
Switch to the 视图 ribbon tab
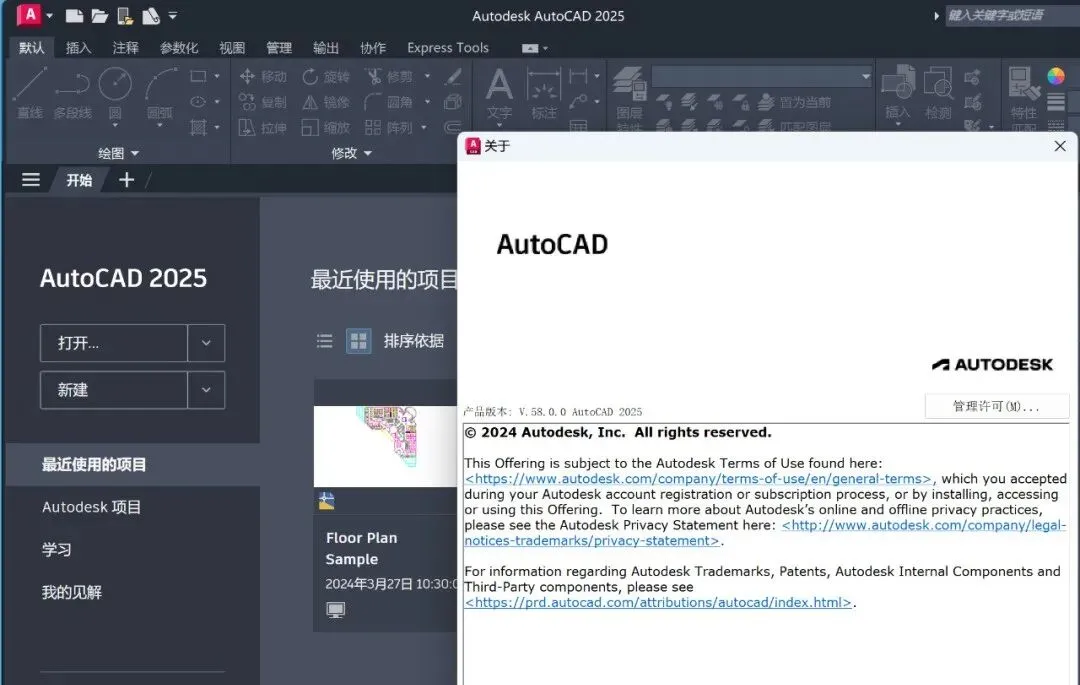click(232, 48)
